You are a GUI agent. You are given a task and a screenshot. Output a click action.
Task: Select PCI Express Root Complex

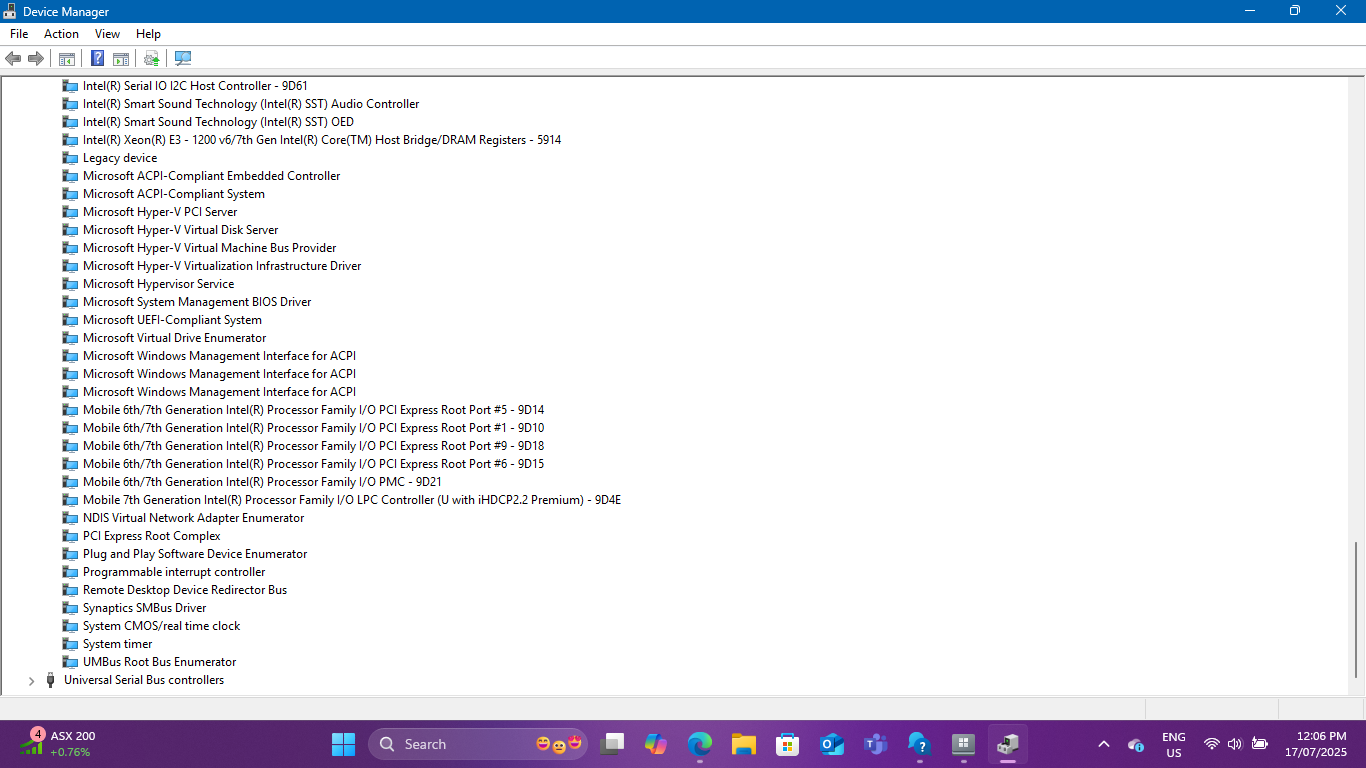pyautogui.click(x=151, y=536)
